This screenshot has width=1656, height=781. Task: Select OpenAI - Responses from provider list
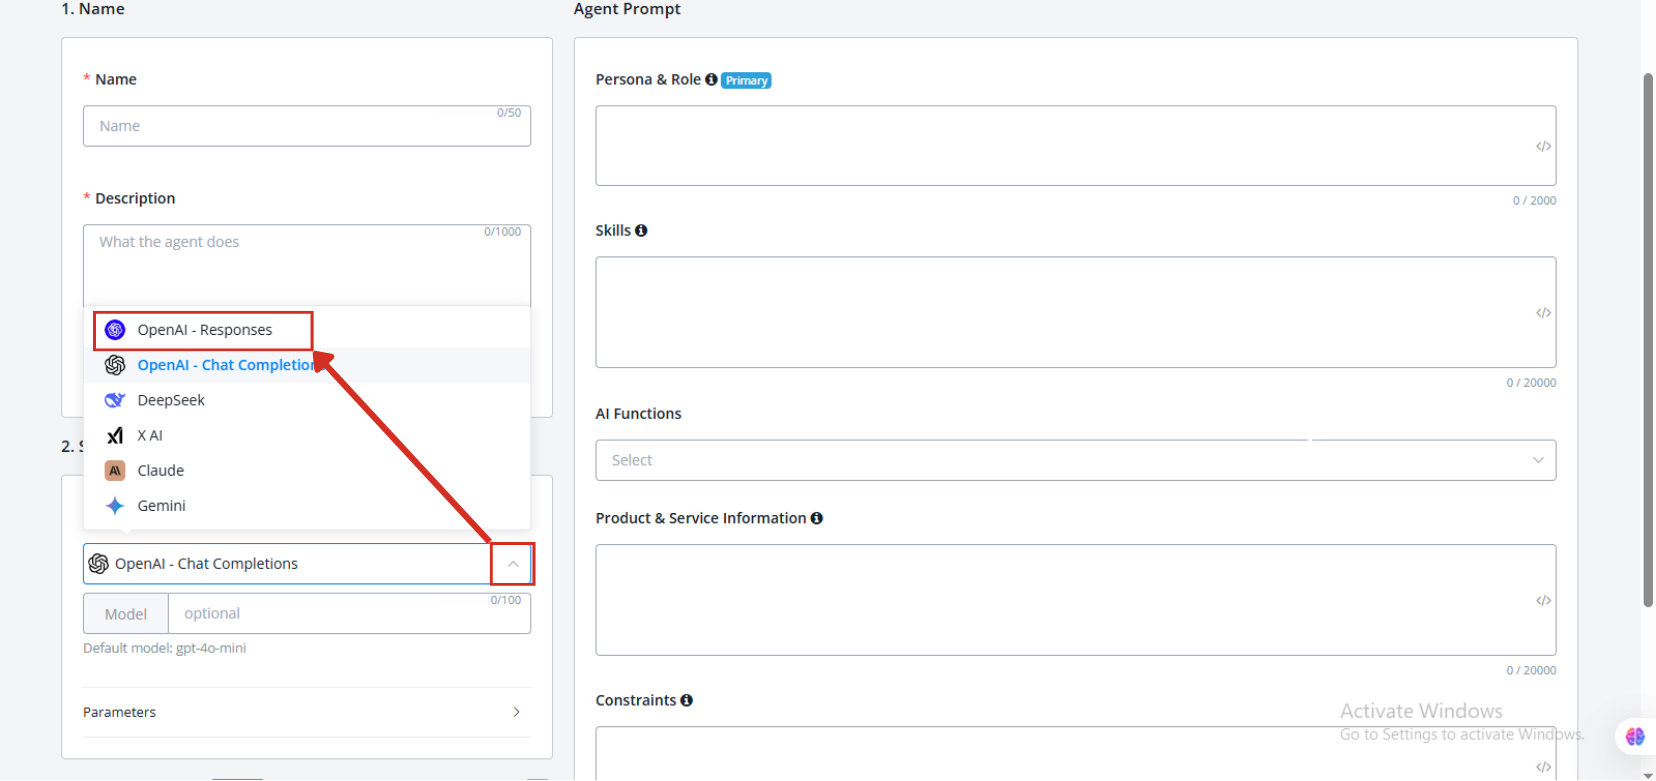[204, 330]
